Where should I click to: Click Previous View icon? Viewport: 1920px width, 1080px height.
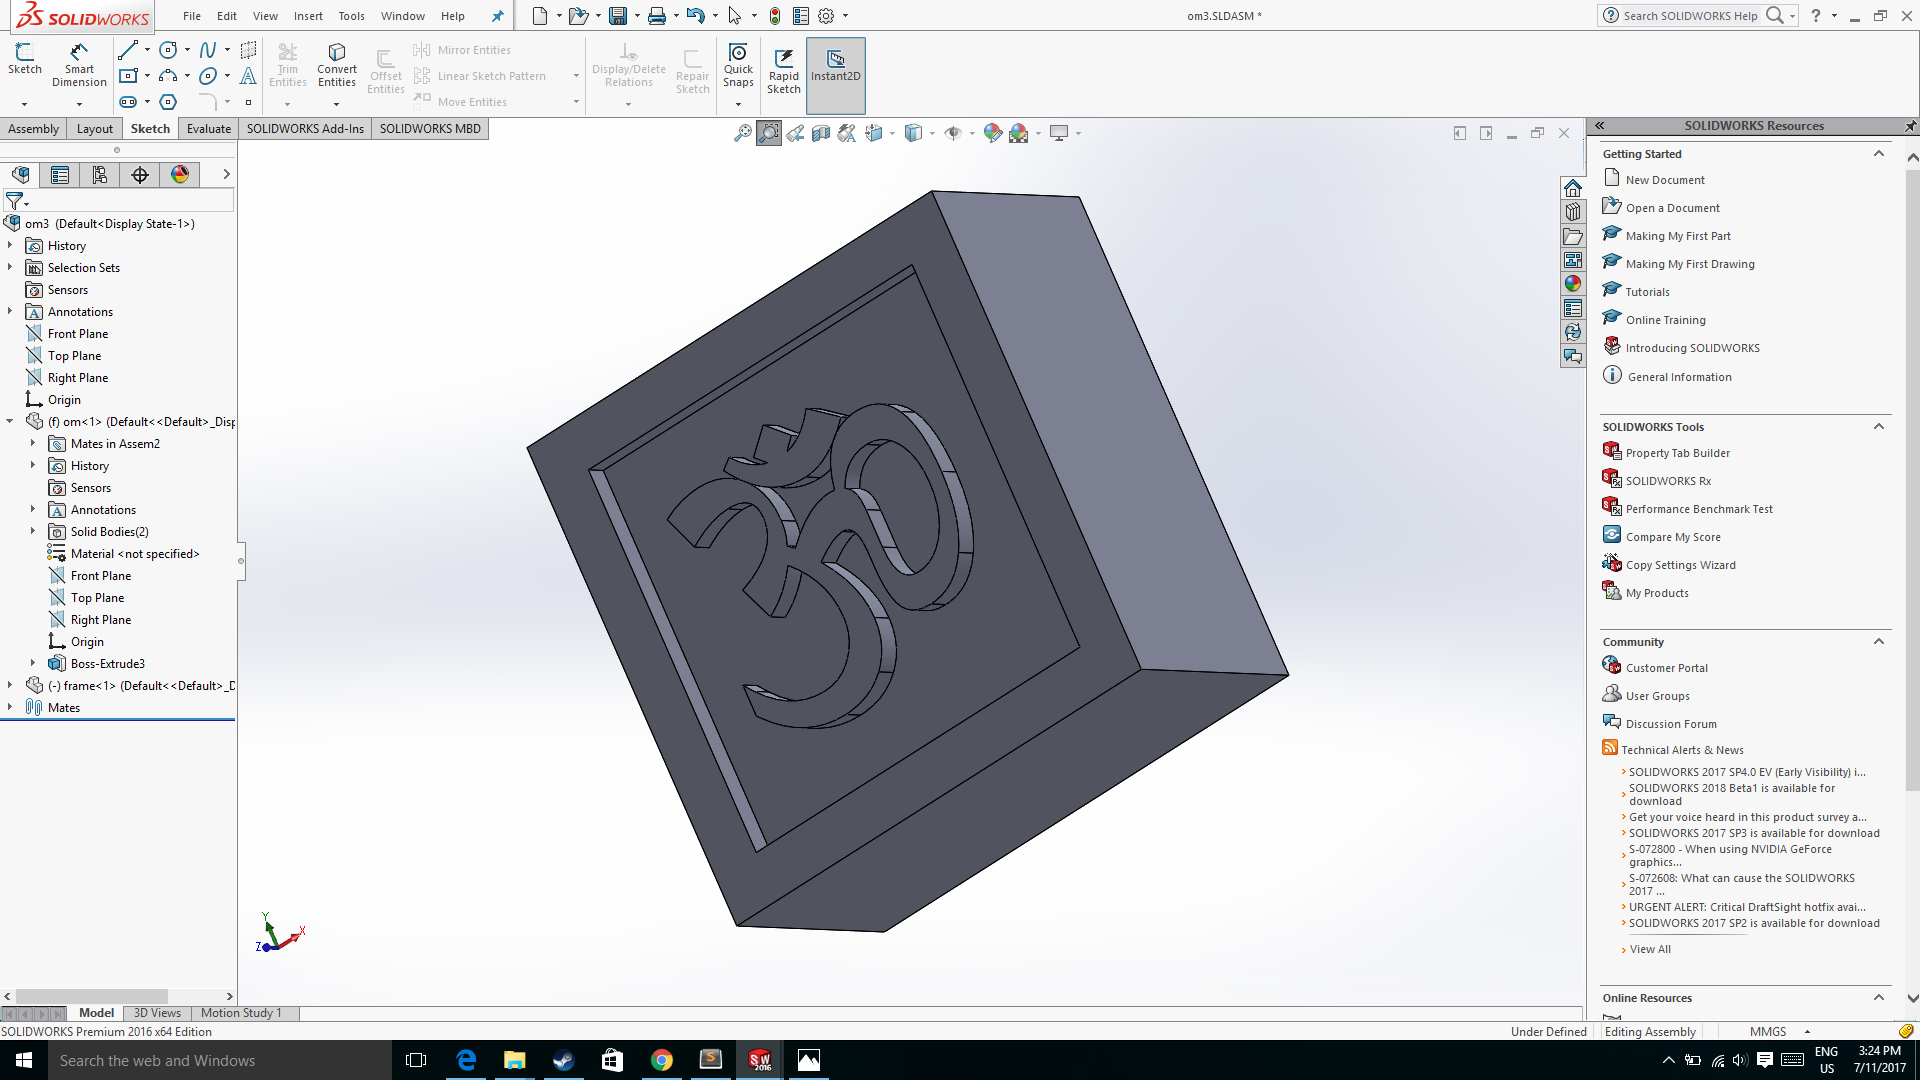click(x=795, y=133)
